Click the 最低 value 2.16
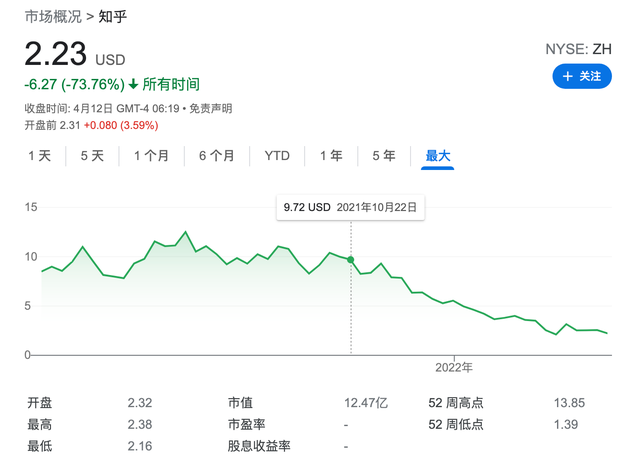630x459 pixels. tap(140, 446)
